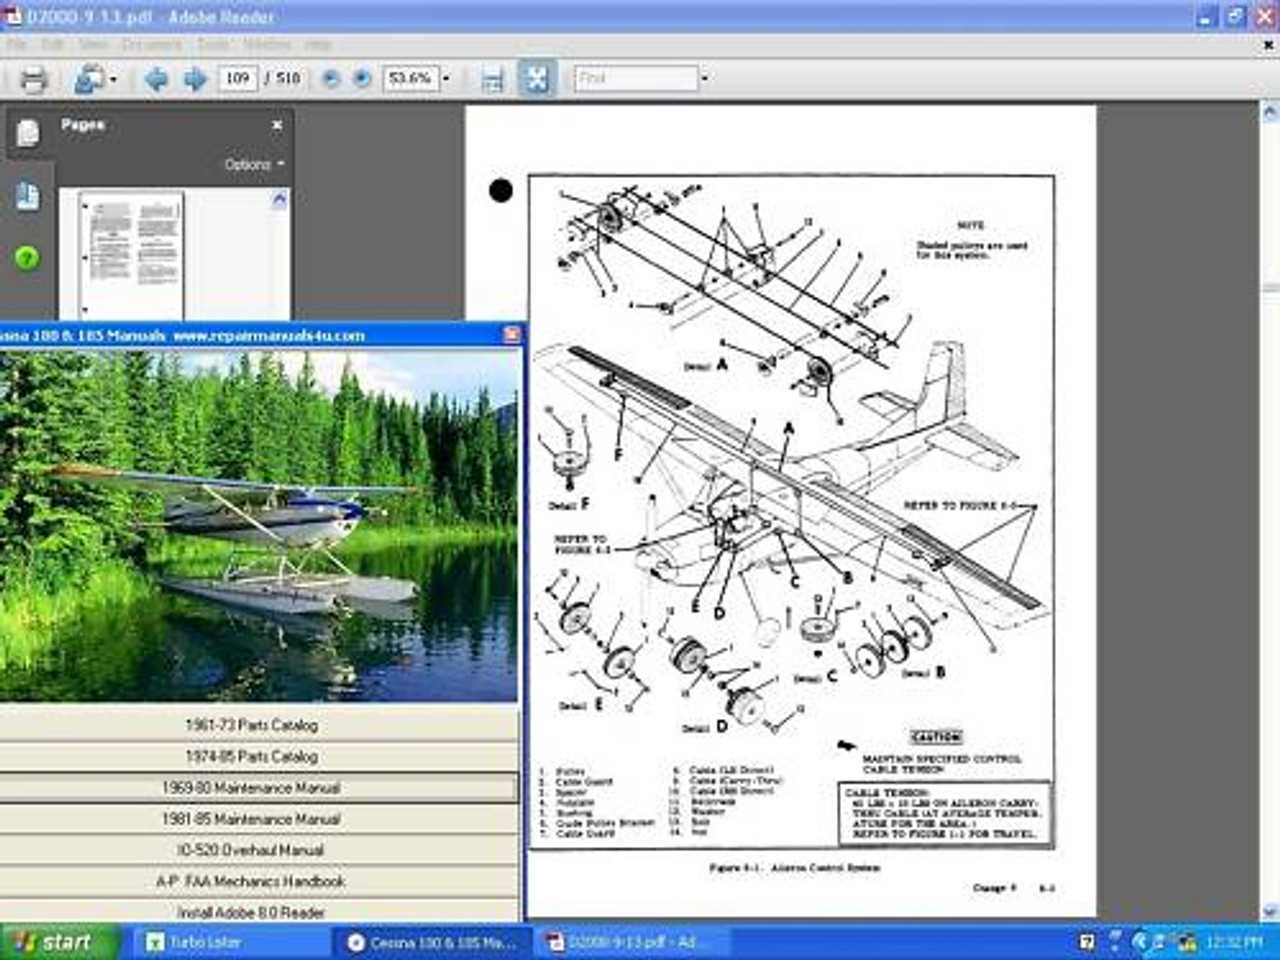Open the Options dropdown in Pages panel
This screenshot has width=1280, height=960.
(254, 164)
